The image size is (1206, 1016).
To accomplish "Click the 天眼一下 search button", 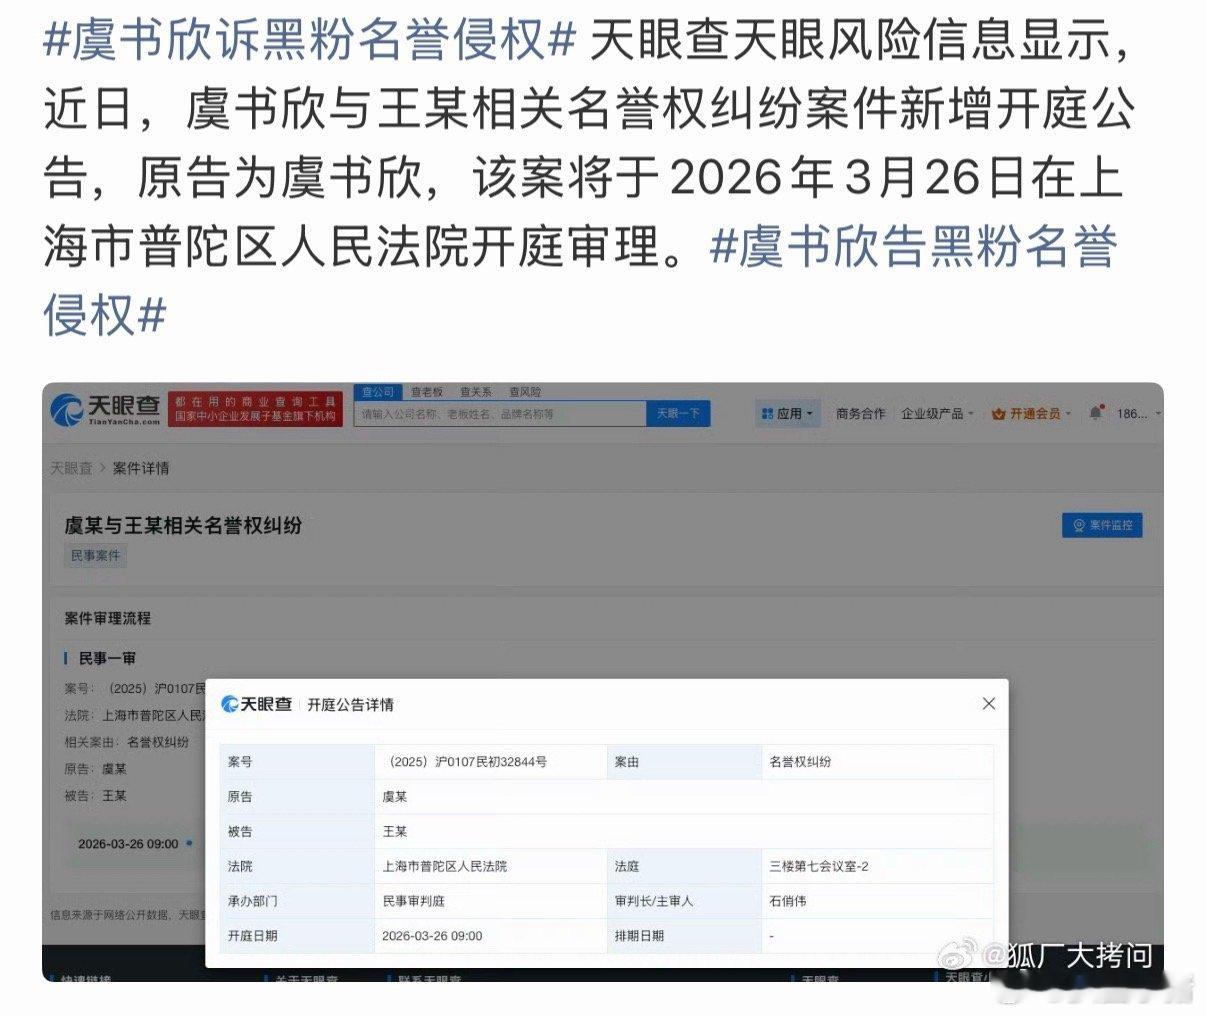I will (x=679, y=413).
